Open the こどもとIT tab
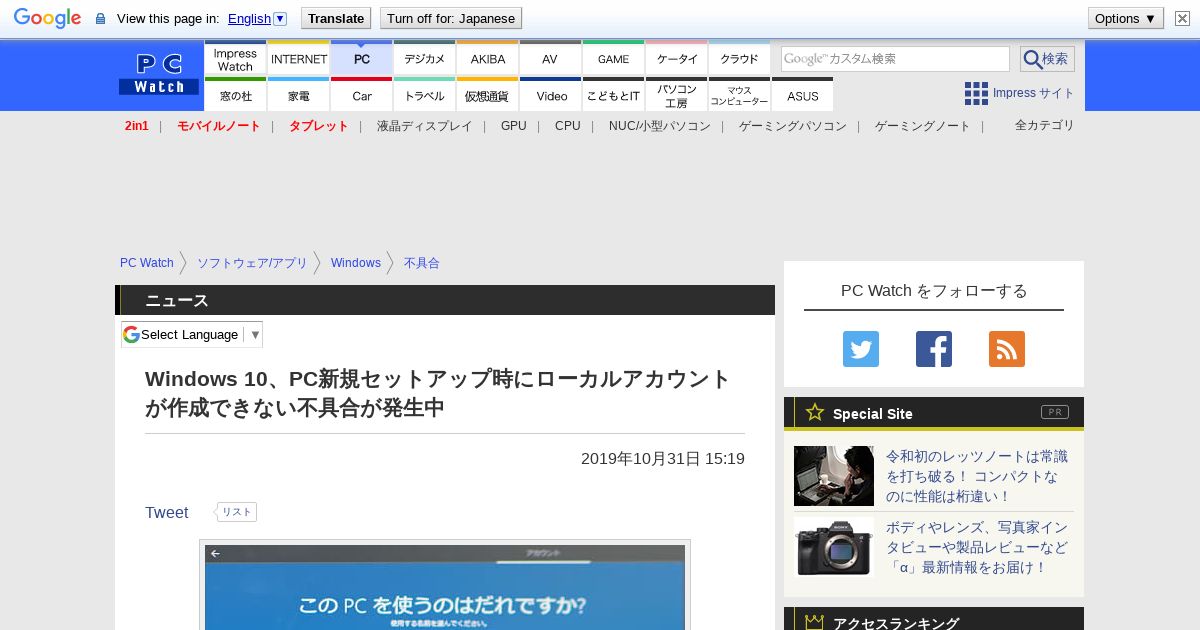The image size is (1200, 630). 614,95
